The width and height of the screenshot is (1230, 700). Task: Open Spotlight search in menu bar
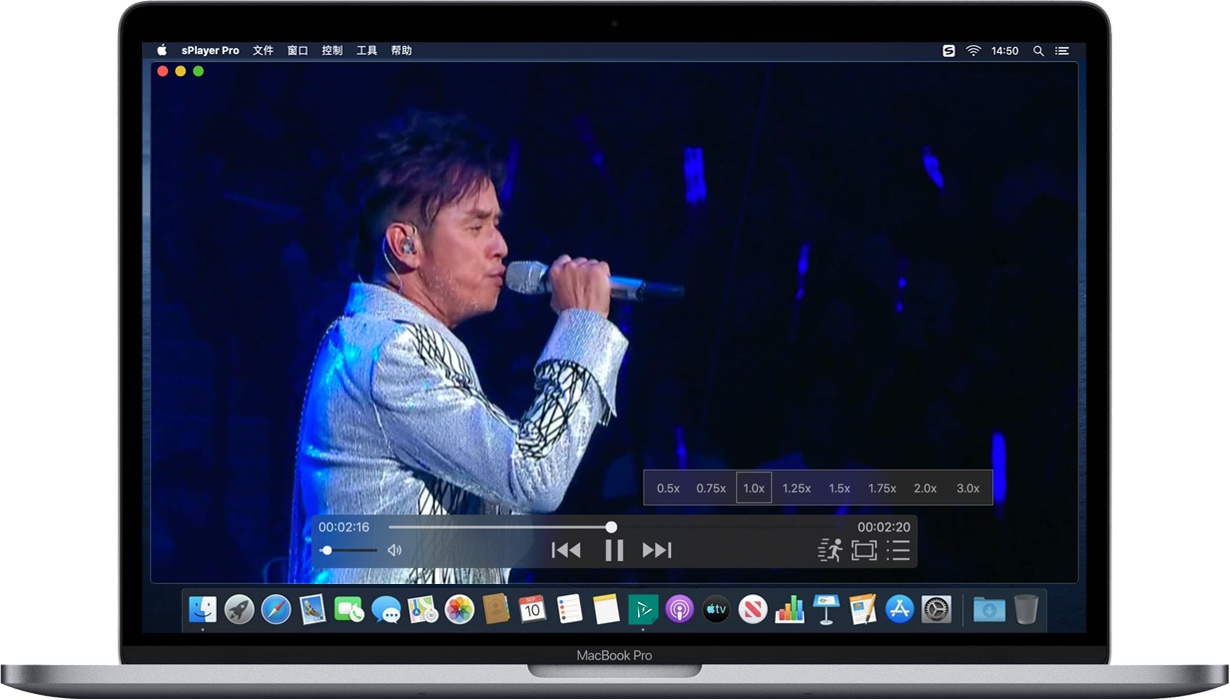pos(1038,50)
